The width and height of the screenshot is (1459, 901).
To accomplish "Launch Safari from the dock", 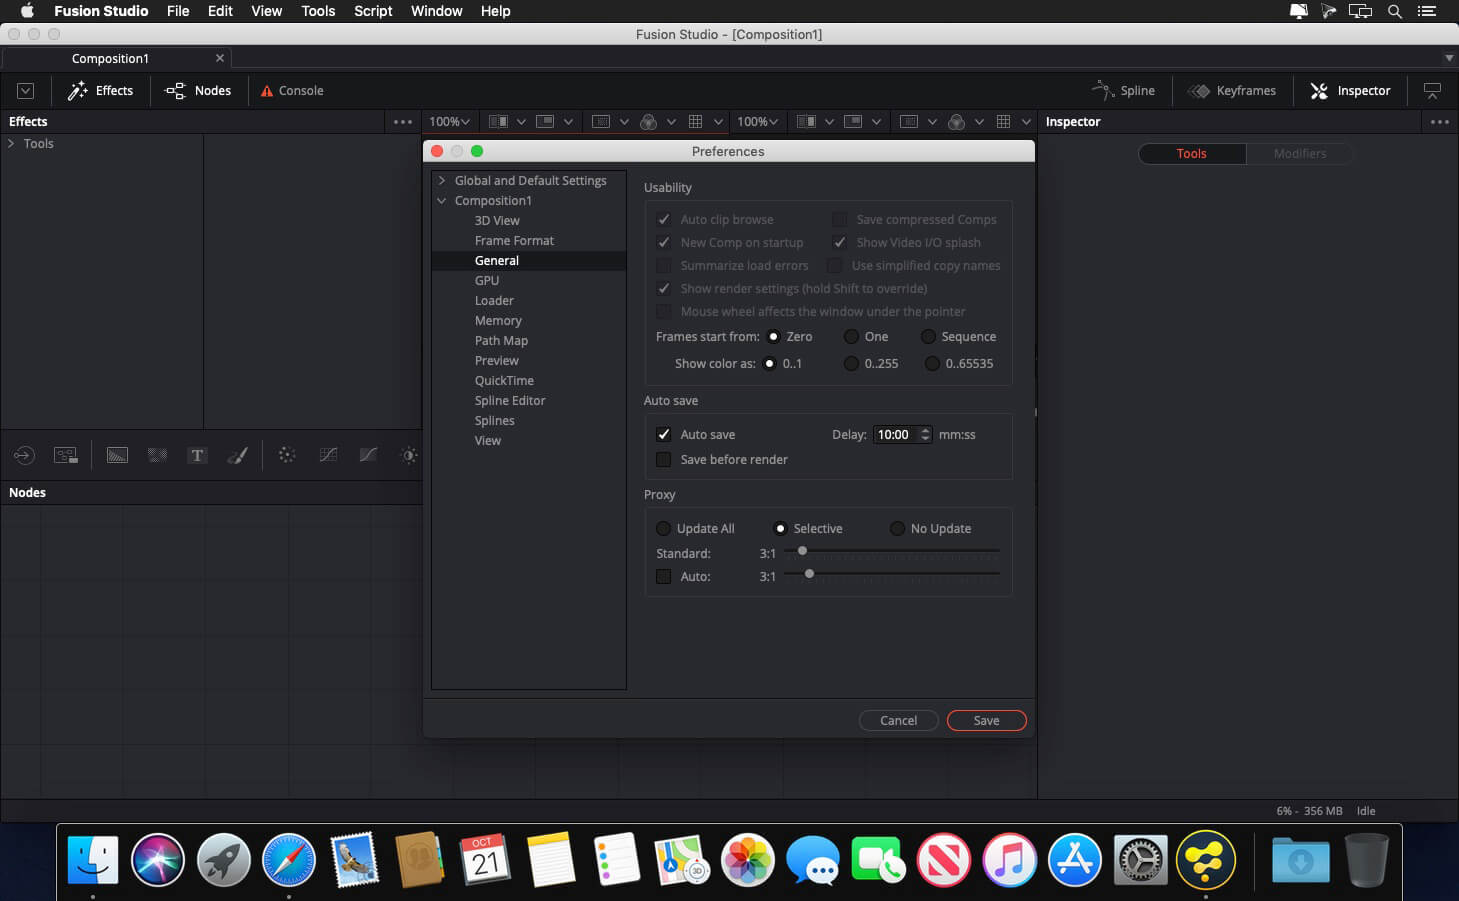I will click(288, 861).
